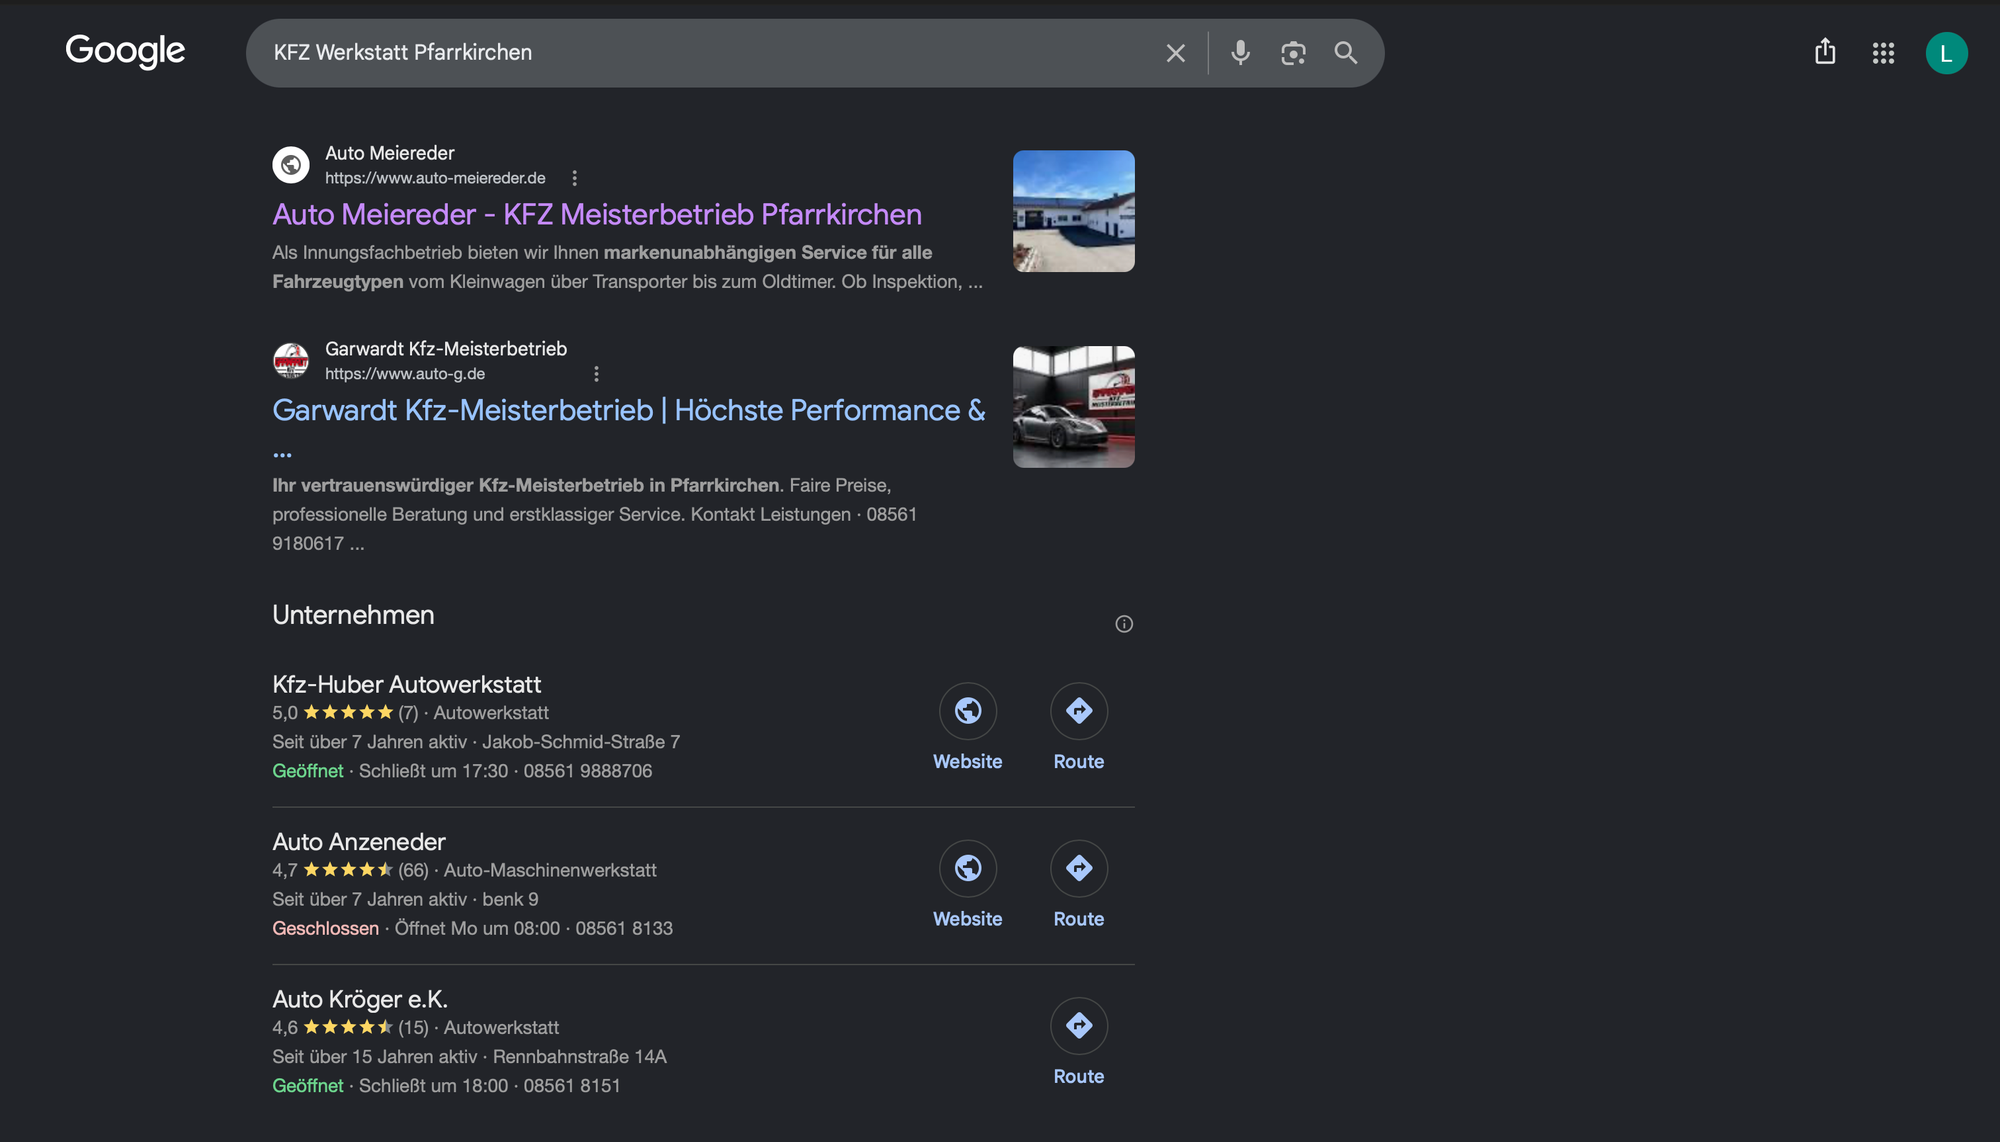Click Route label under Auto Anzeneder
The image size is (2000, 1142).
1079,919
